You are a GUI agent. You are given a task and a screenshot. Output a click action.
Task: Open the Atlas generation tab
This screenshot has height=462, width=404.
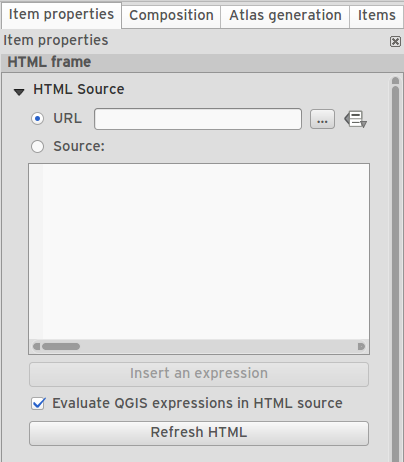285,15
